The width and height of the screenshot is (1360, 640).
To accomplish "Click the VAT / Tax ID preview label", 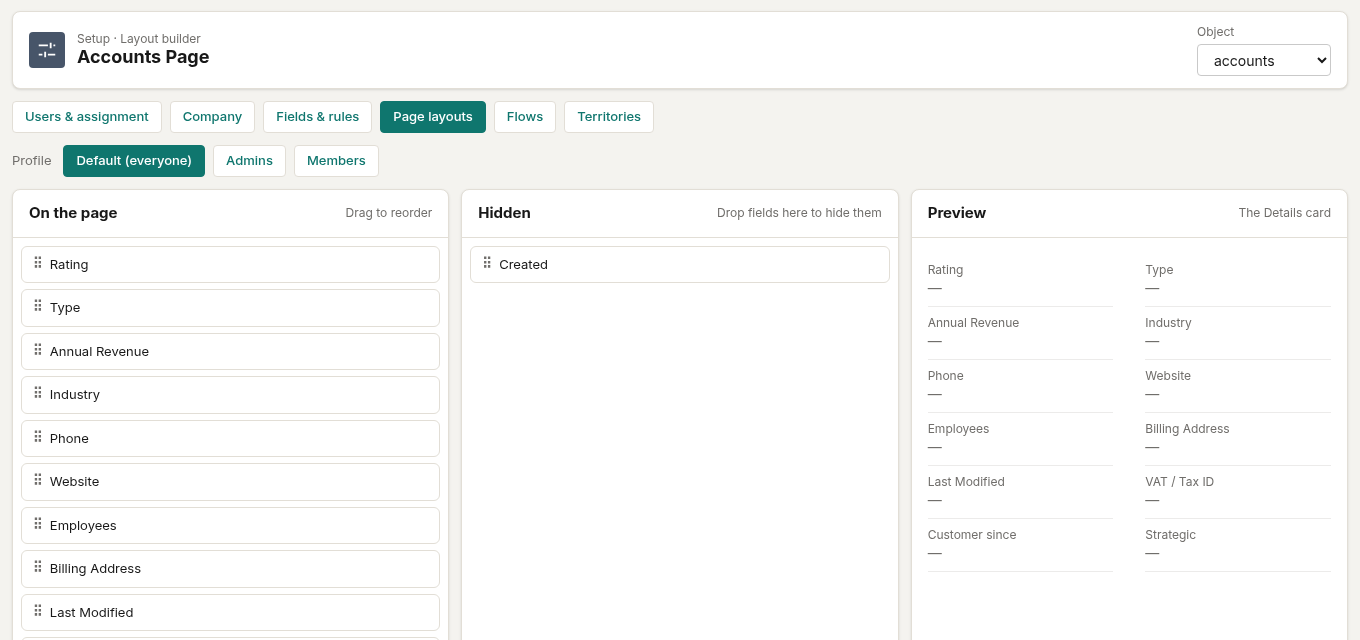I will click(1179, 482).
